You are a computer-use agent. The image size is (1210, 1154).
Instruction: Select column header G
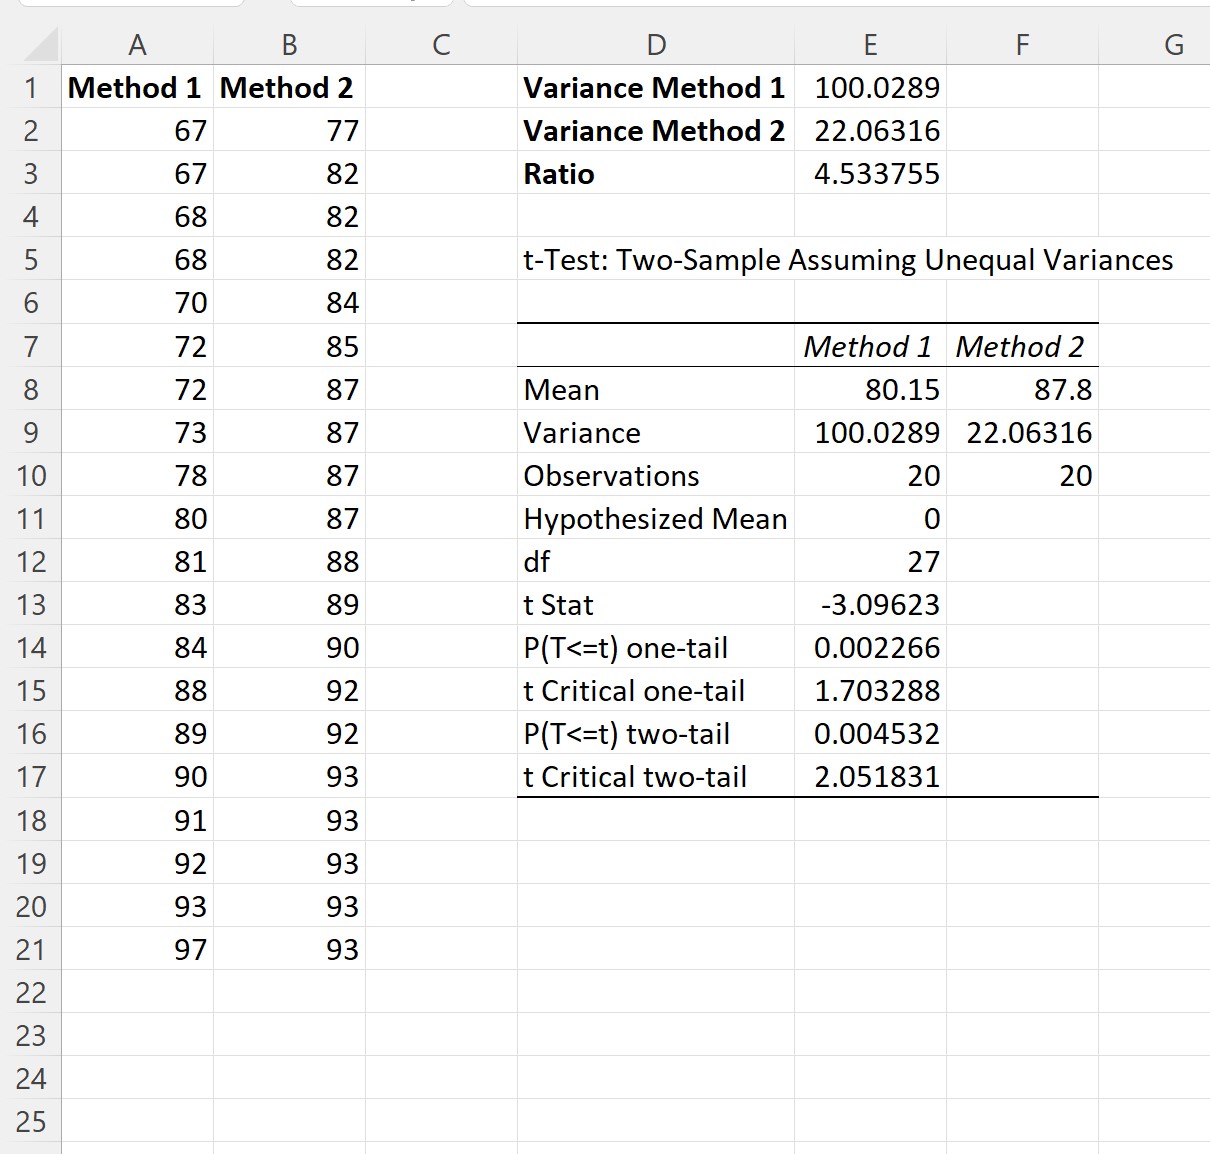1174,45
